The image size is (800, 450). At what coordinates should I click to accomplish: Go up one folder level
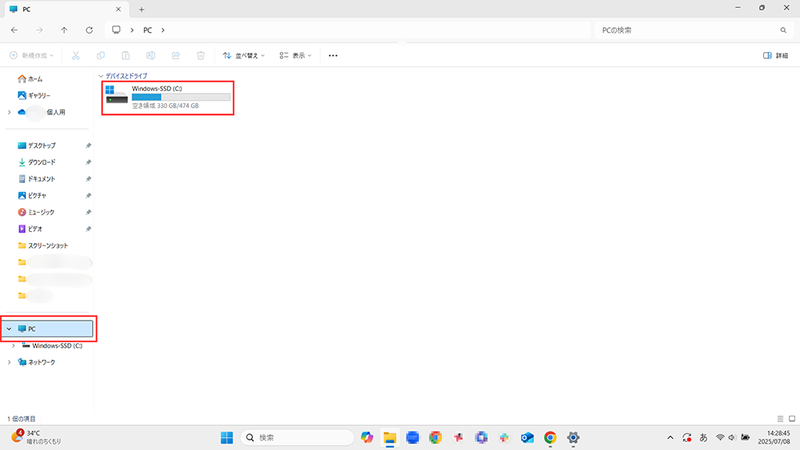[64, 30]
